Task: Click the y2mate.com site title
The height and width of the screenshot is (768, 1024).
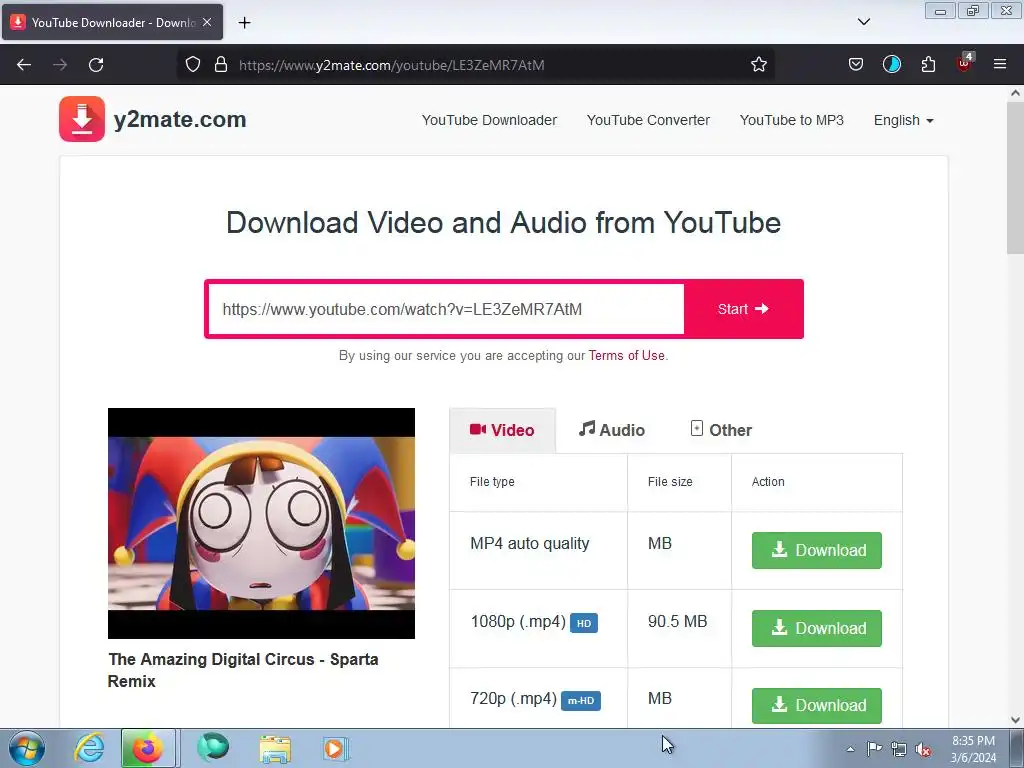Action: [x=180, y=120]
